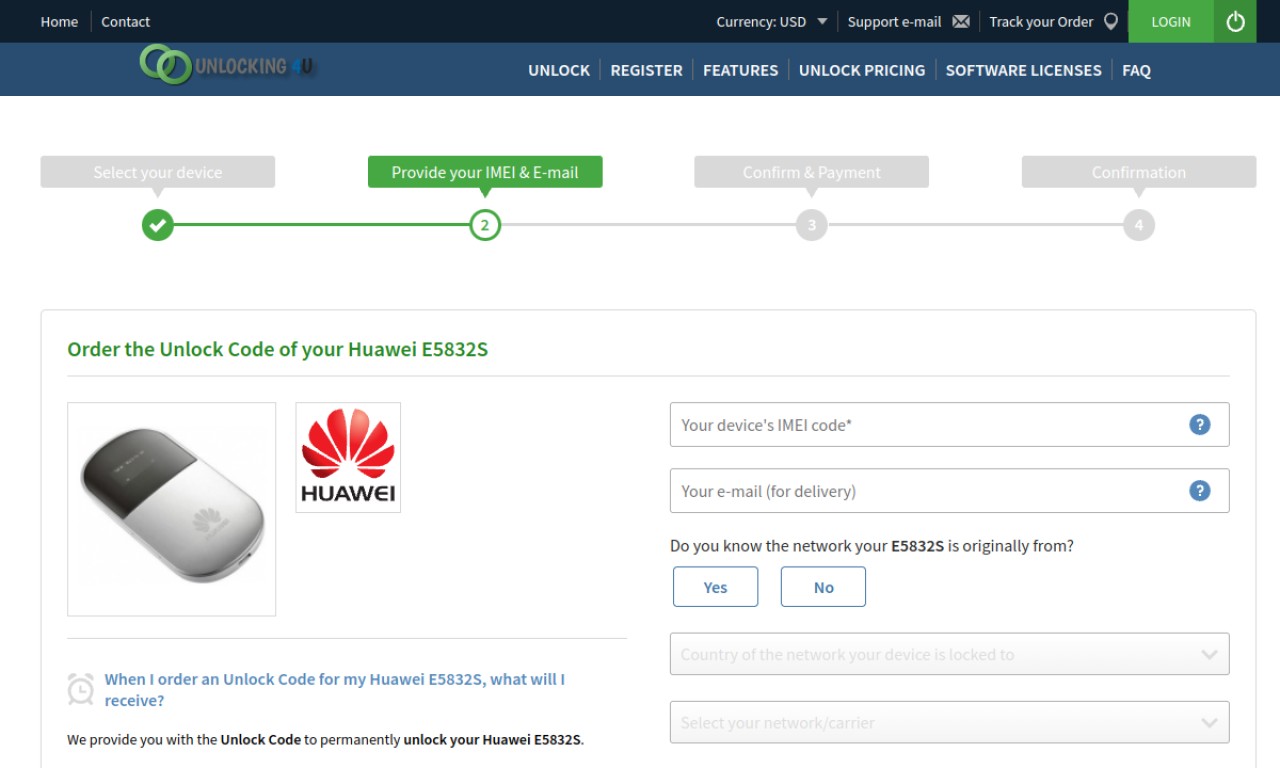Click the Unlocking4U logo
Image resolution: width=1280 pixels, height=768 pixels.
click(228, 66)
